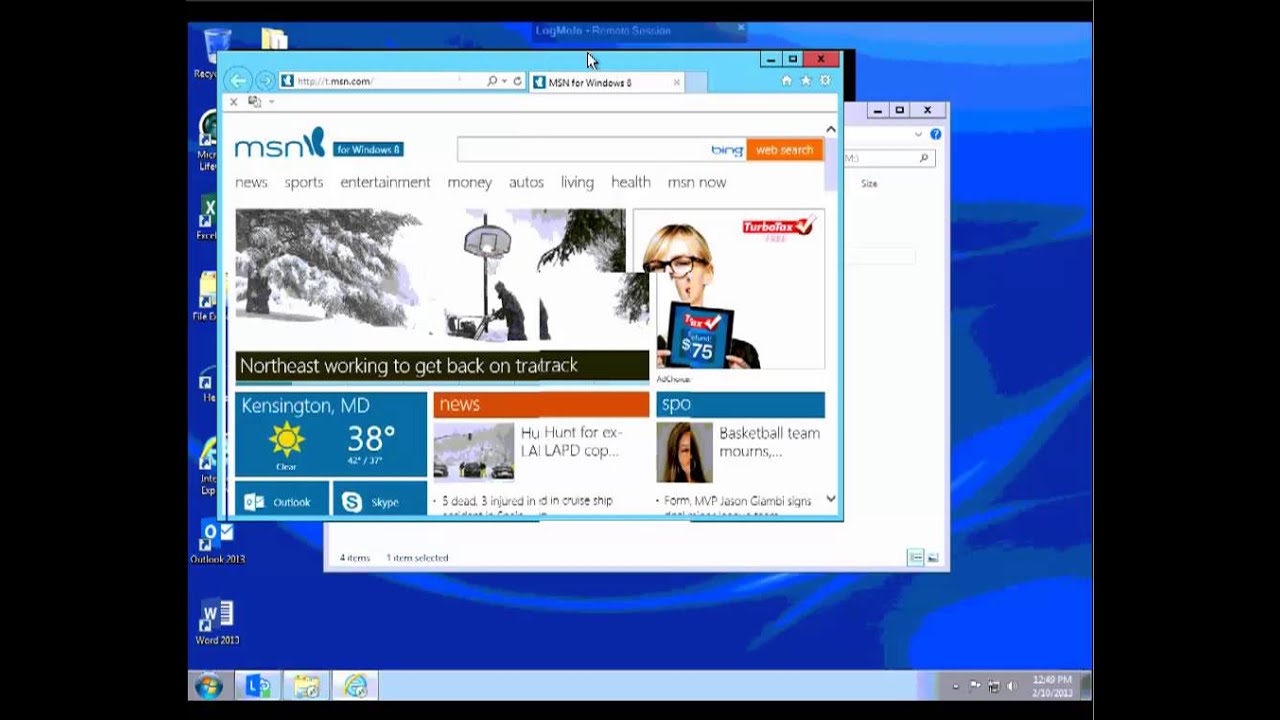Click the toolbar icon next to the X
Viewport: 1280px width, 720px height.
tap(254, 102)
